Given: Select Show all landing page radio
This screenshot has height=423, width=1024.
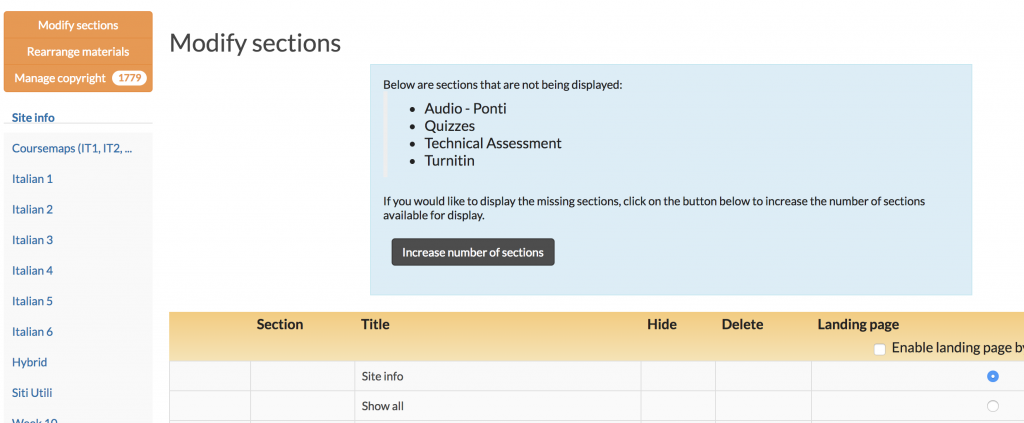Looking at the screenshot, I should tap(993, 406).
